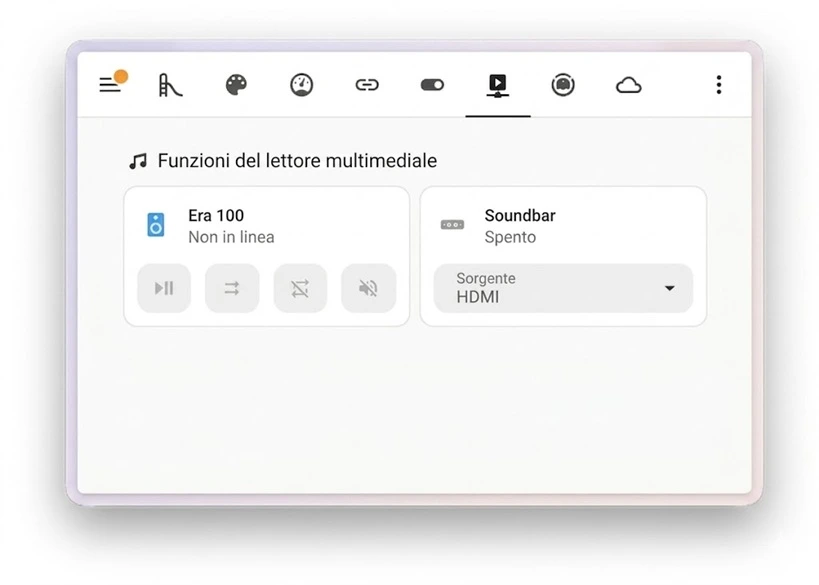Click the music note heading icon

pos(138,161)
